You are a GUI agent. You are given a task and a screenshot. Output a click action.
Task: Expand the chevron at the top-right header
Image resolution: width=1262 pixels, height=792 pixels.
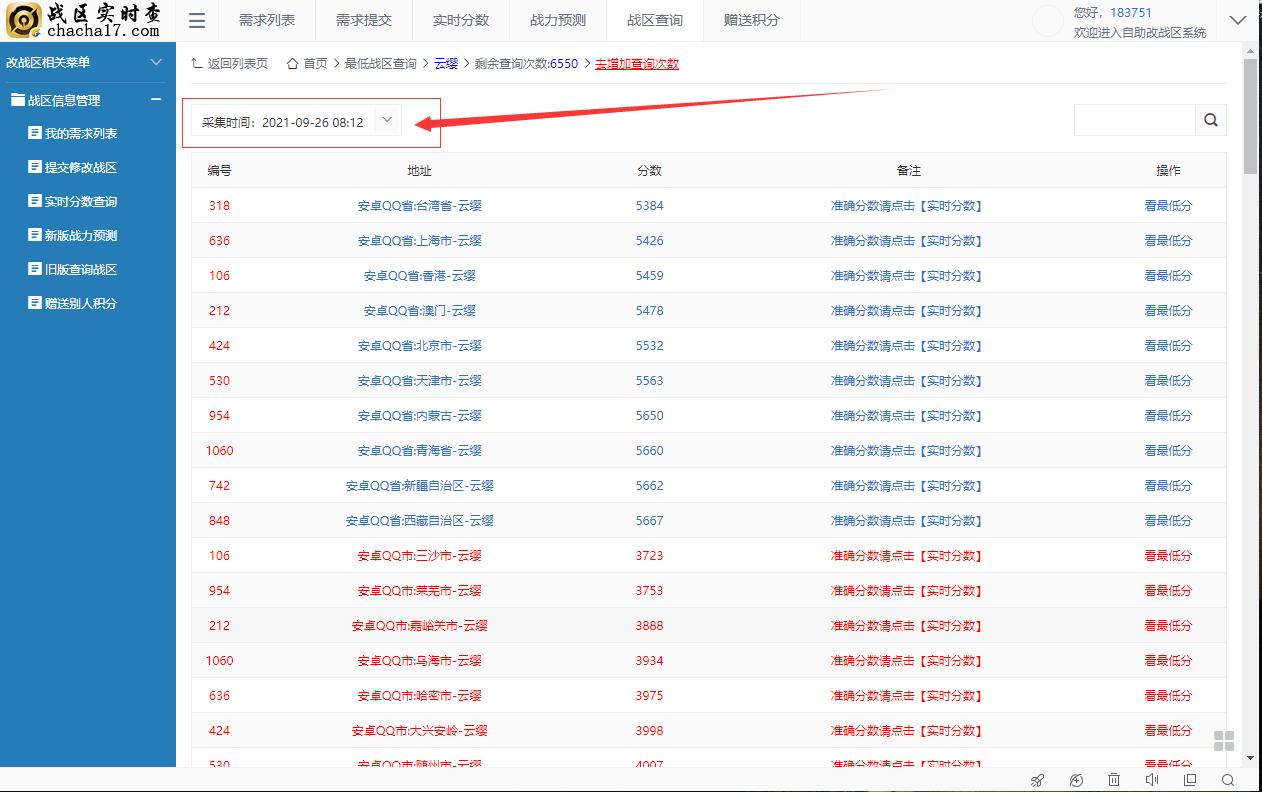[1238, 20]
